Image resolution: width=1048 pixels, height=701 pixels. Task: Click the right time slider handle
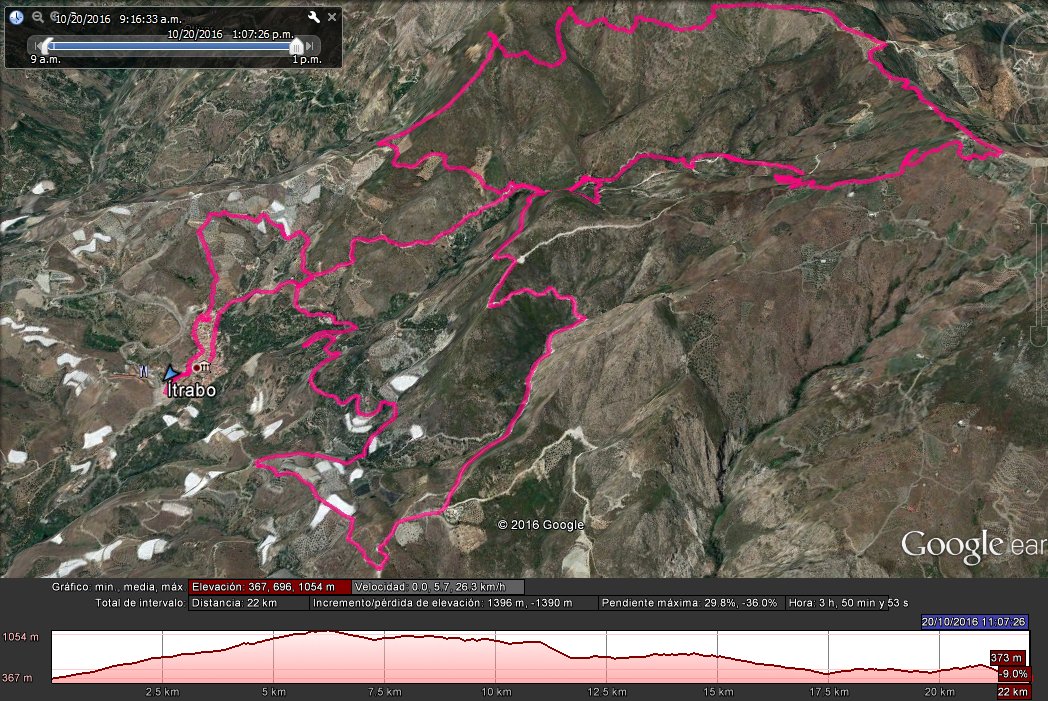(296, 45)
